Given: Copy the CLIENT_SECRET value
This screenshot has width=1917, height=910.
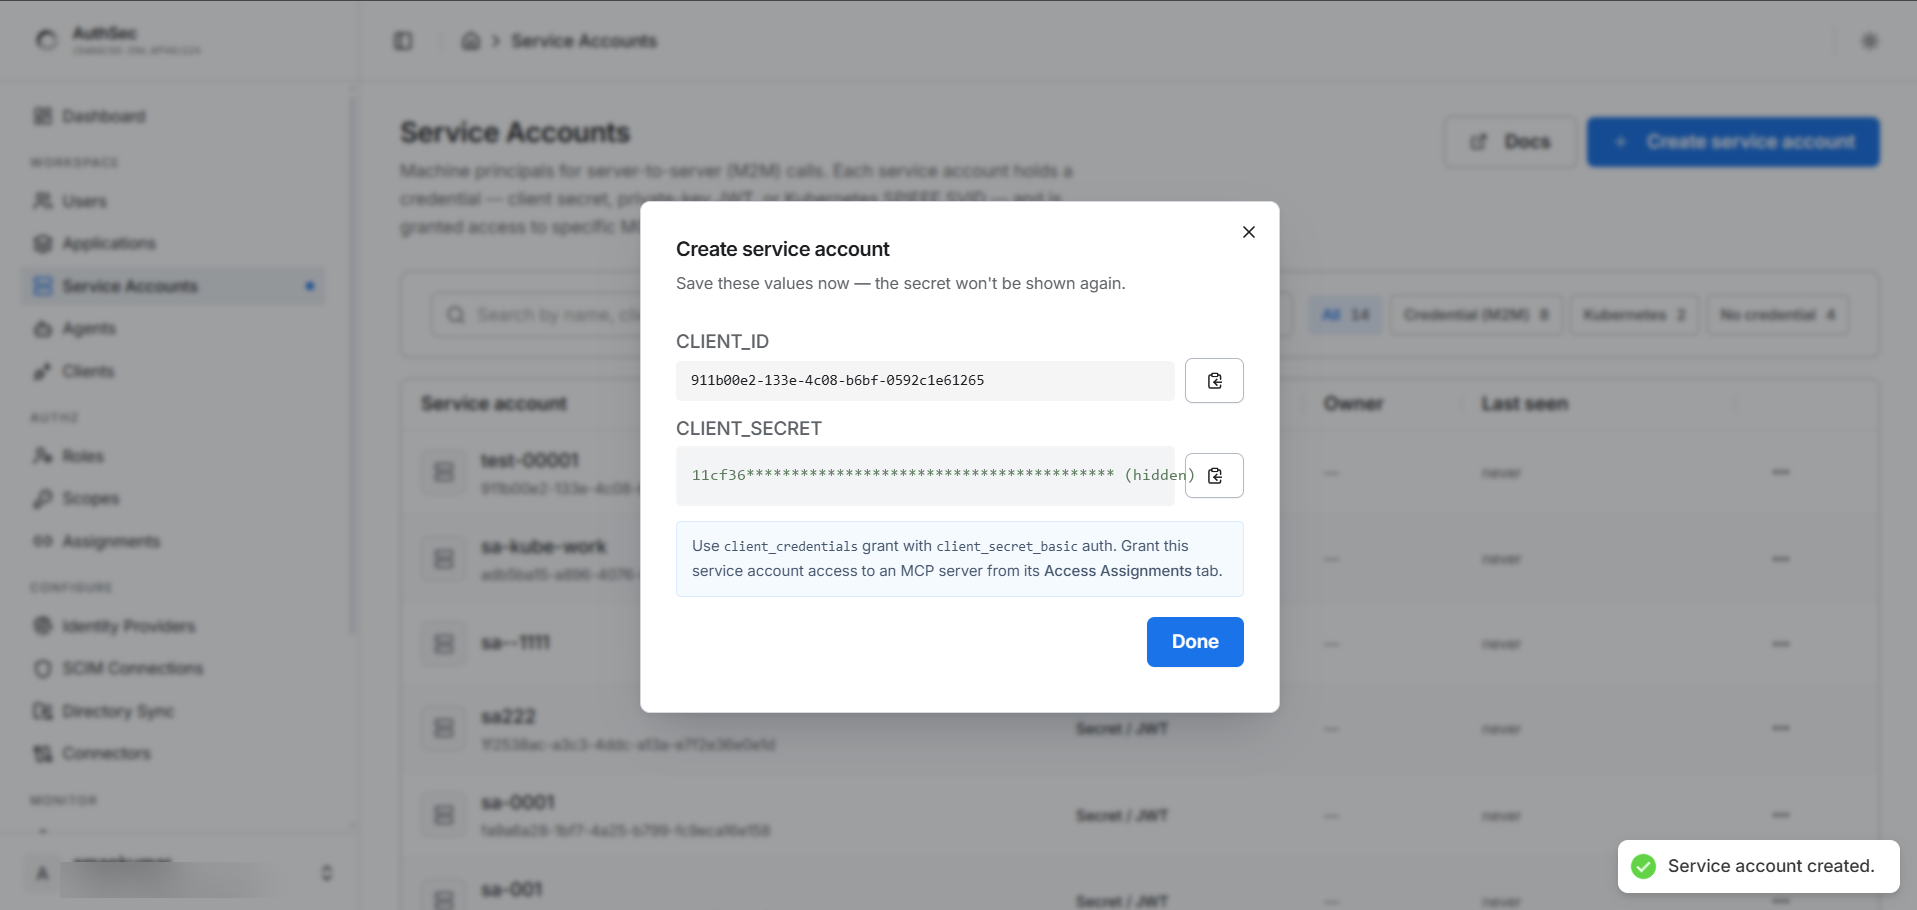Looking at the screenshot, I should [1214, 475].
